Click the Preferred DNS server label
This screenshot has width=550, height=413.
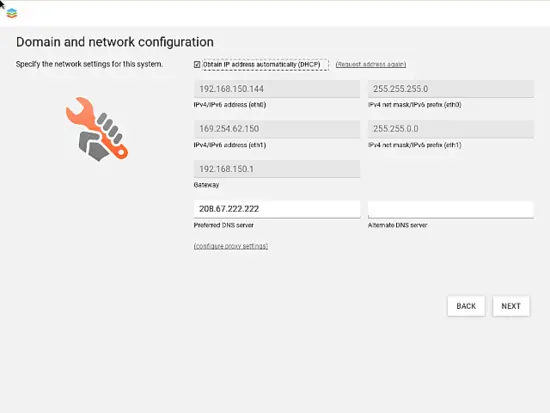pos(223,225)
